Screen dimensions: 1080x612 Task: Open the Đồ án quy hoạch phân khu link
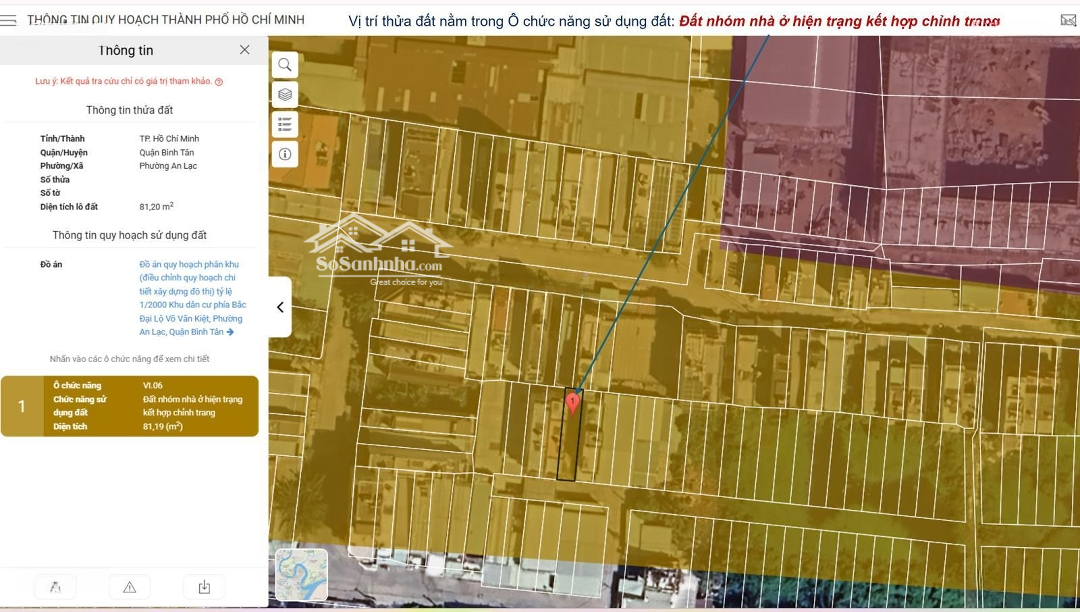191,298
